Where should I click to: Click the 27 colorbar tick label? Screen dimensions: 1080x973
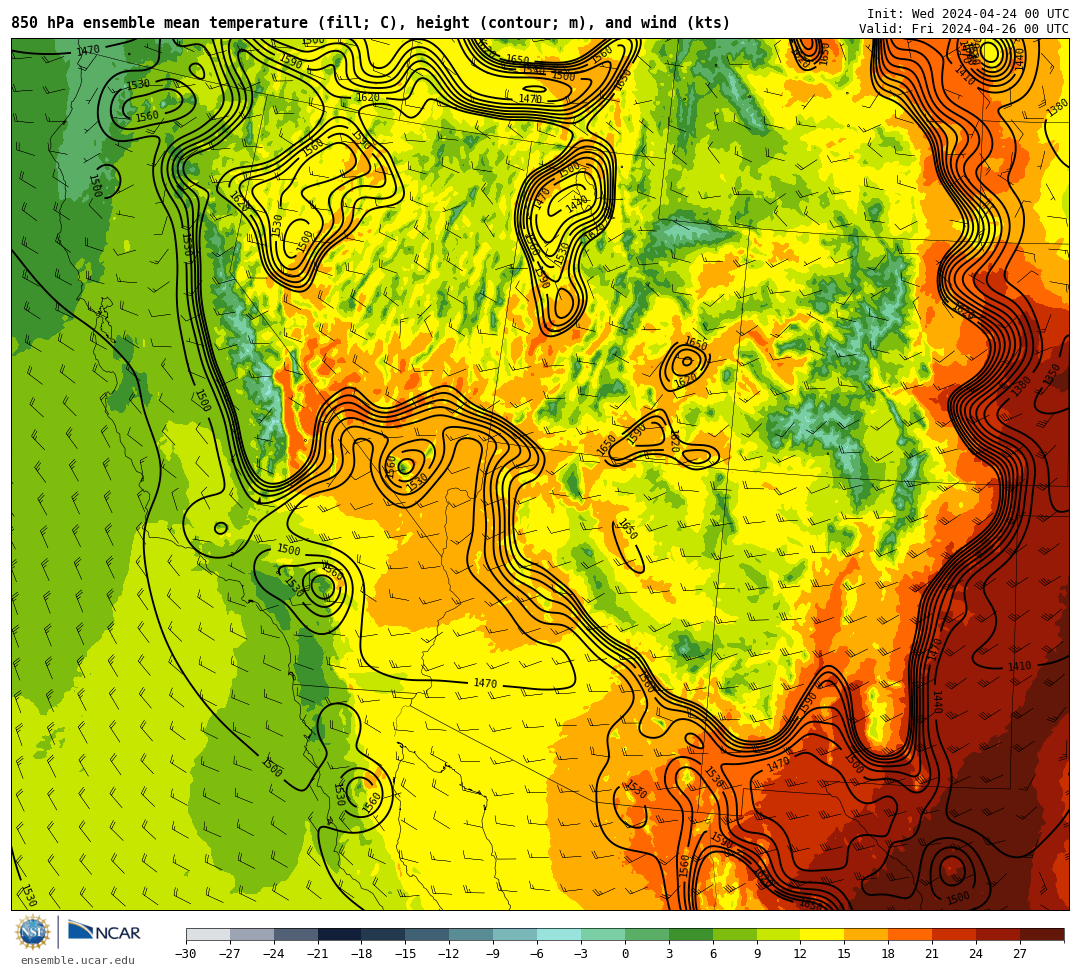point(1020,954)
